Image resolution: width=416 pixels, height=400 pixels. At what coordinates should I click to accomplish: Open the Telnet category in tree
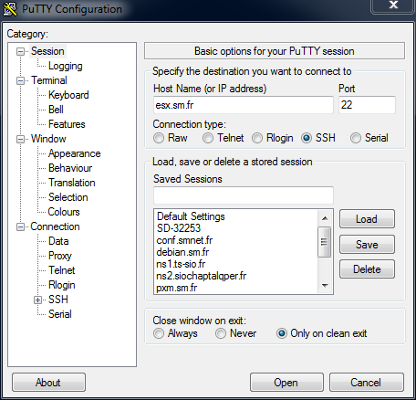pyautogui.click(x=62, y=270)
